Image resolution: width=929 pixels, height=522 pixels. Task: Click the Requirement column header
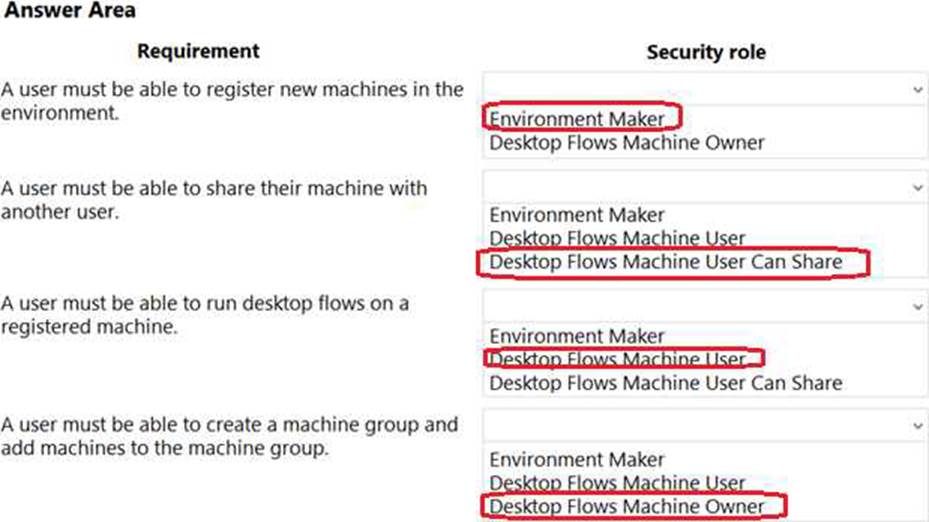click(x=198, y=51)
